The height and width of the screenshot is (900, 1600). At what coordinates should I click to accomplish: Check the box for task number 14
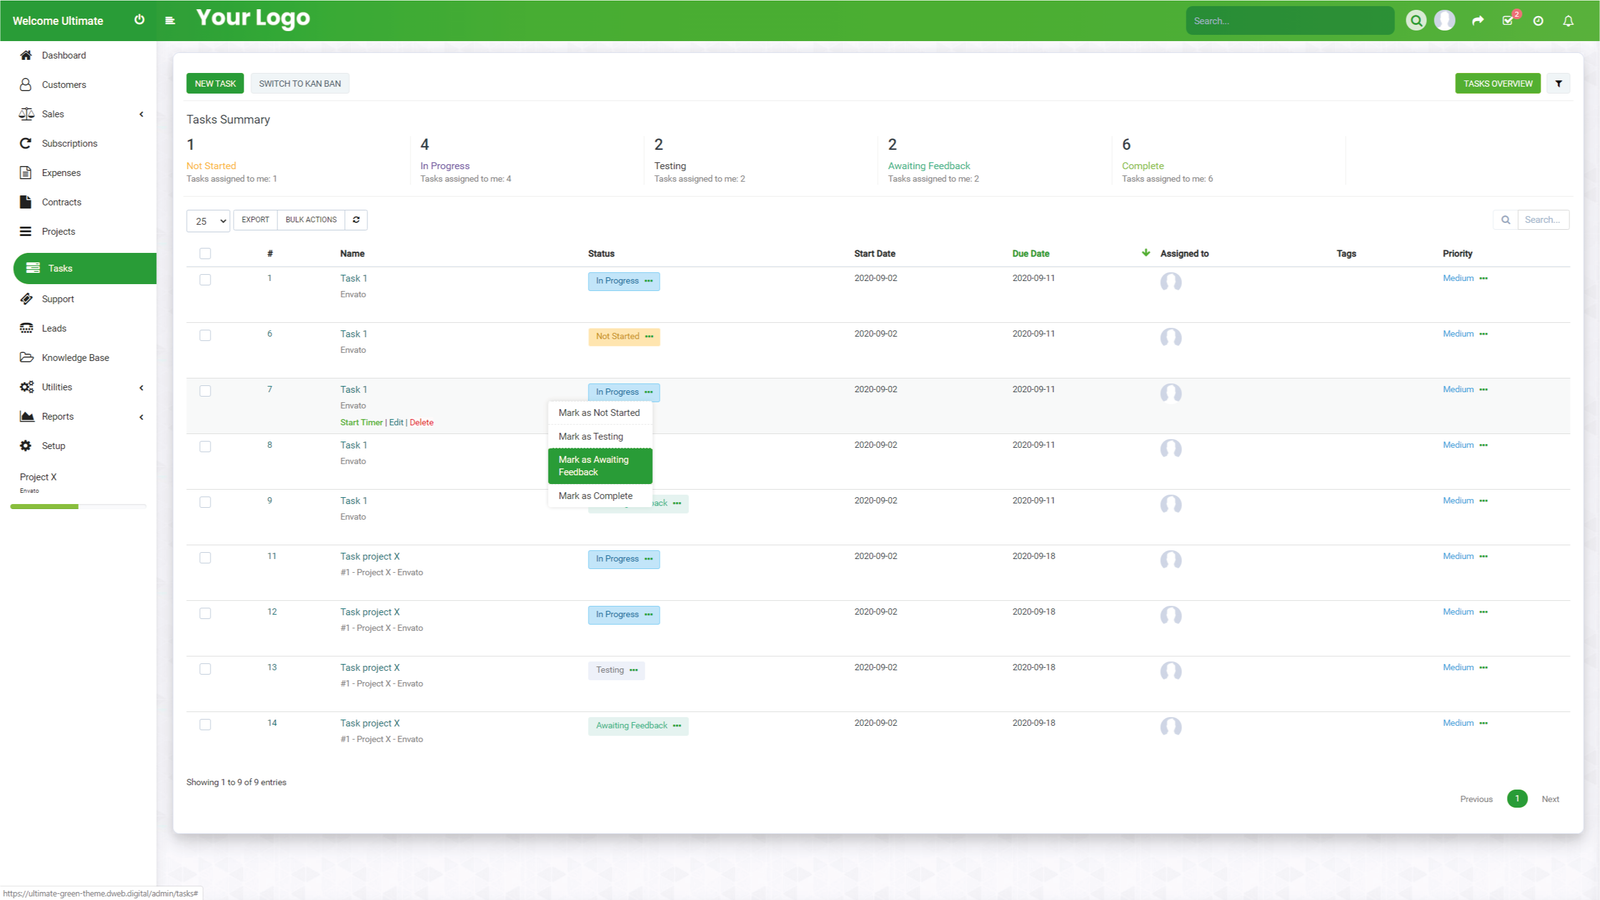tap(205, 725)
